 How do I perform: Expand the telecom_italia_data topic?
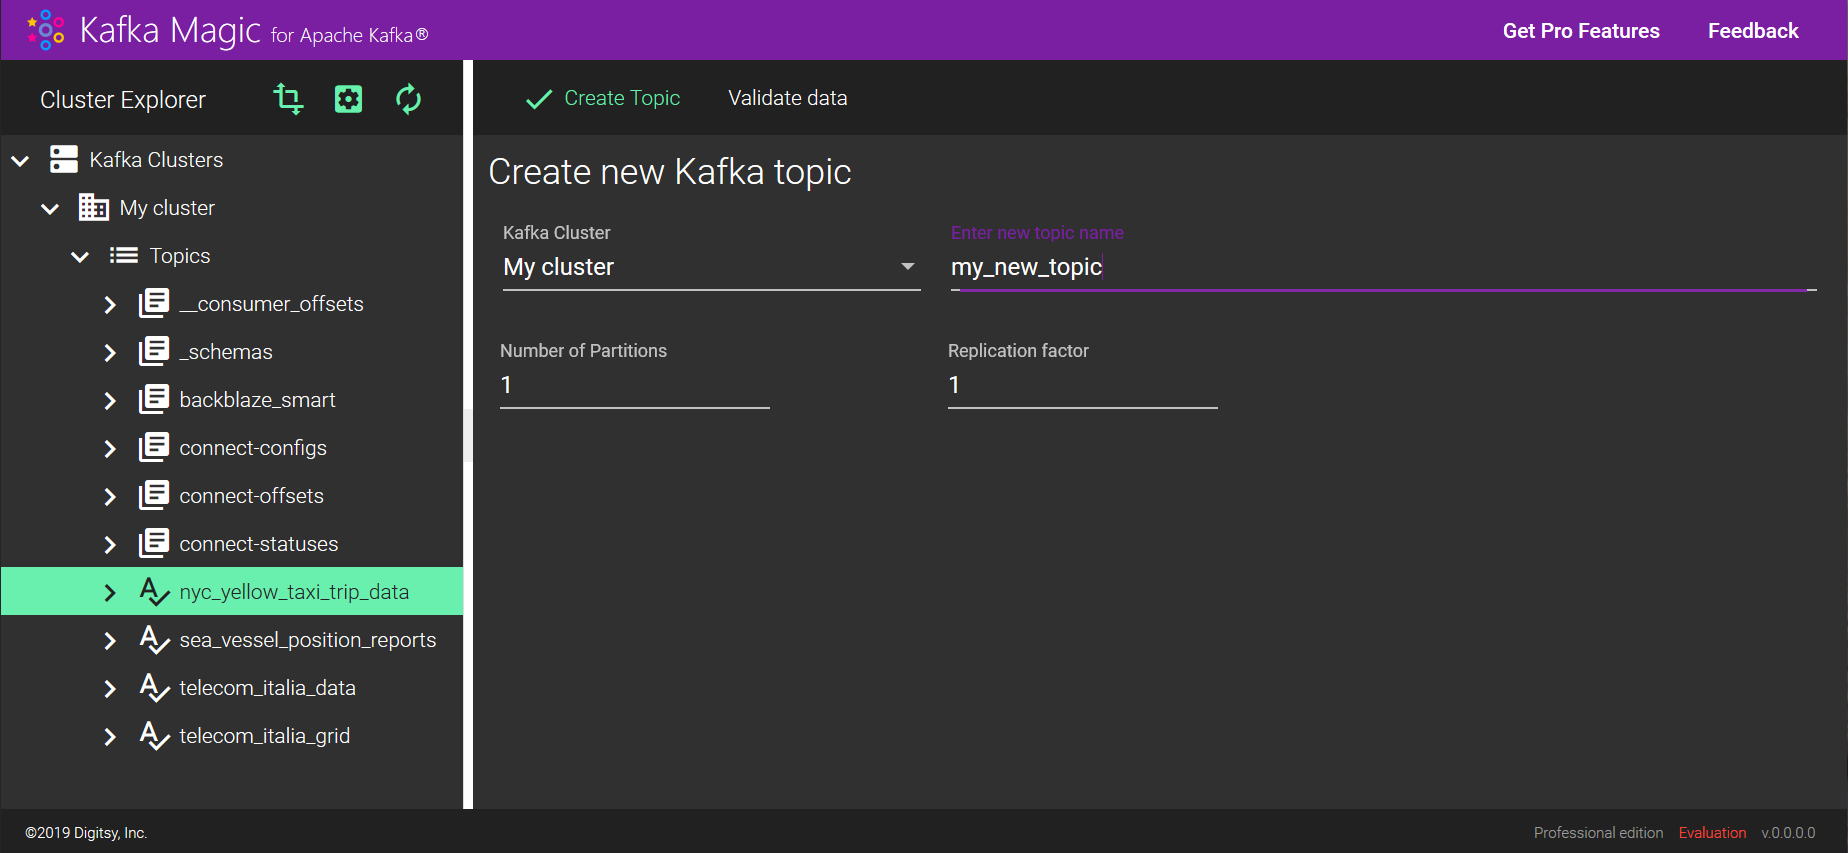click(110, 688)
